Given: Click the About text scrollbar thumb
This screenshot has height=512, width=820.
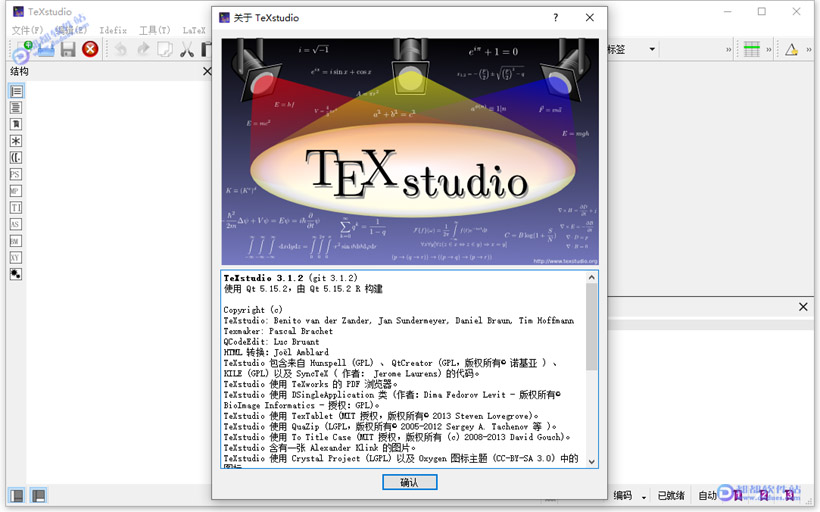Looking at the screenshot, I should pos(591,327).
